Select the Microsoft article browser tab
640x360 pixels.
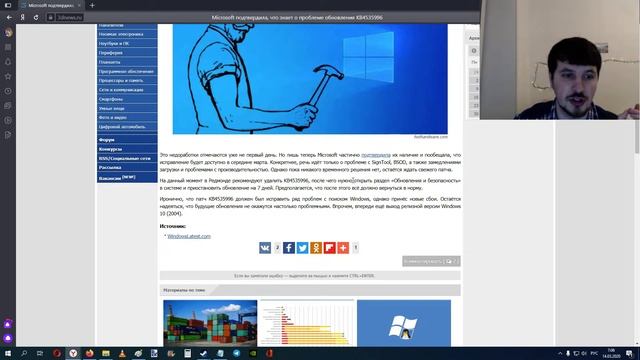click(51, 5)
